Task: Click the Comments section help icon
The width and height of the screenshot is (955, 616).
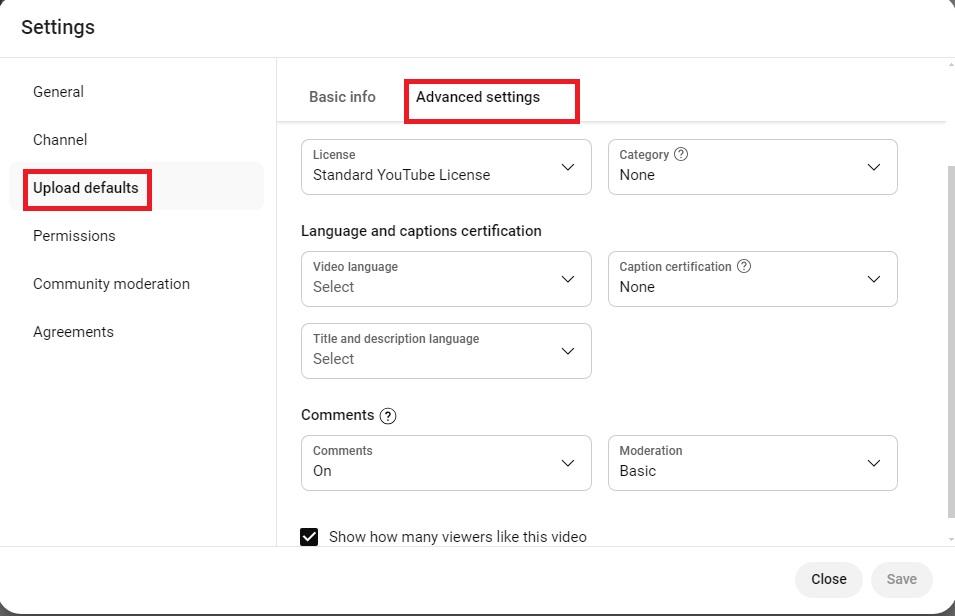Action: [x=387, y=416]
